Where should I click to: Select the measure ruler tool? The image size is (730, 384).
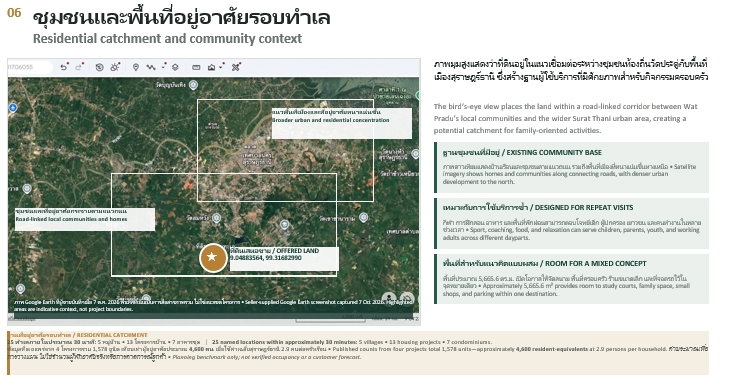(196, 67)
